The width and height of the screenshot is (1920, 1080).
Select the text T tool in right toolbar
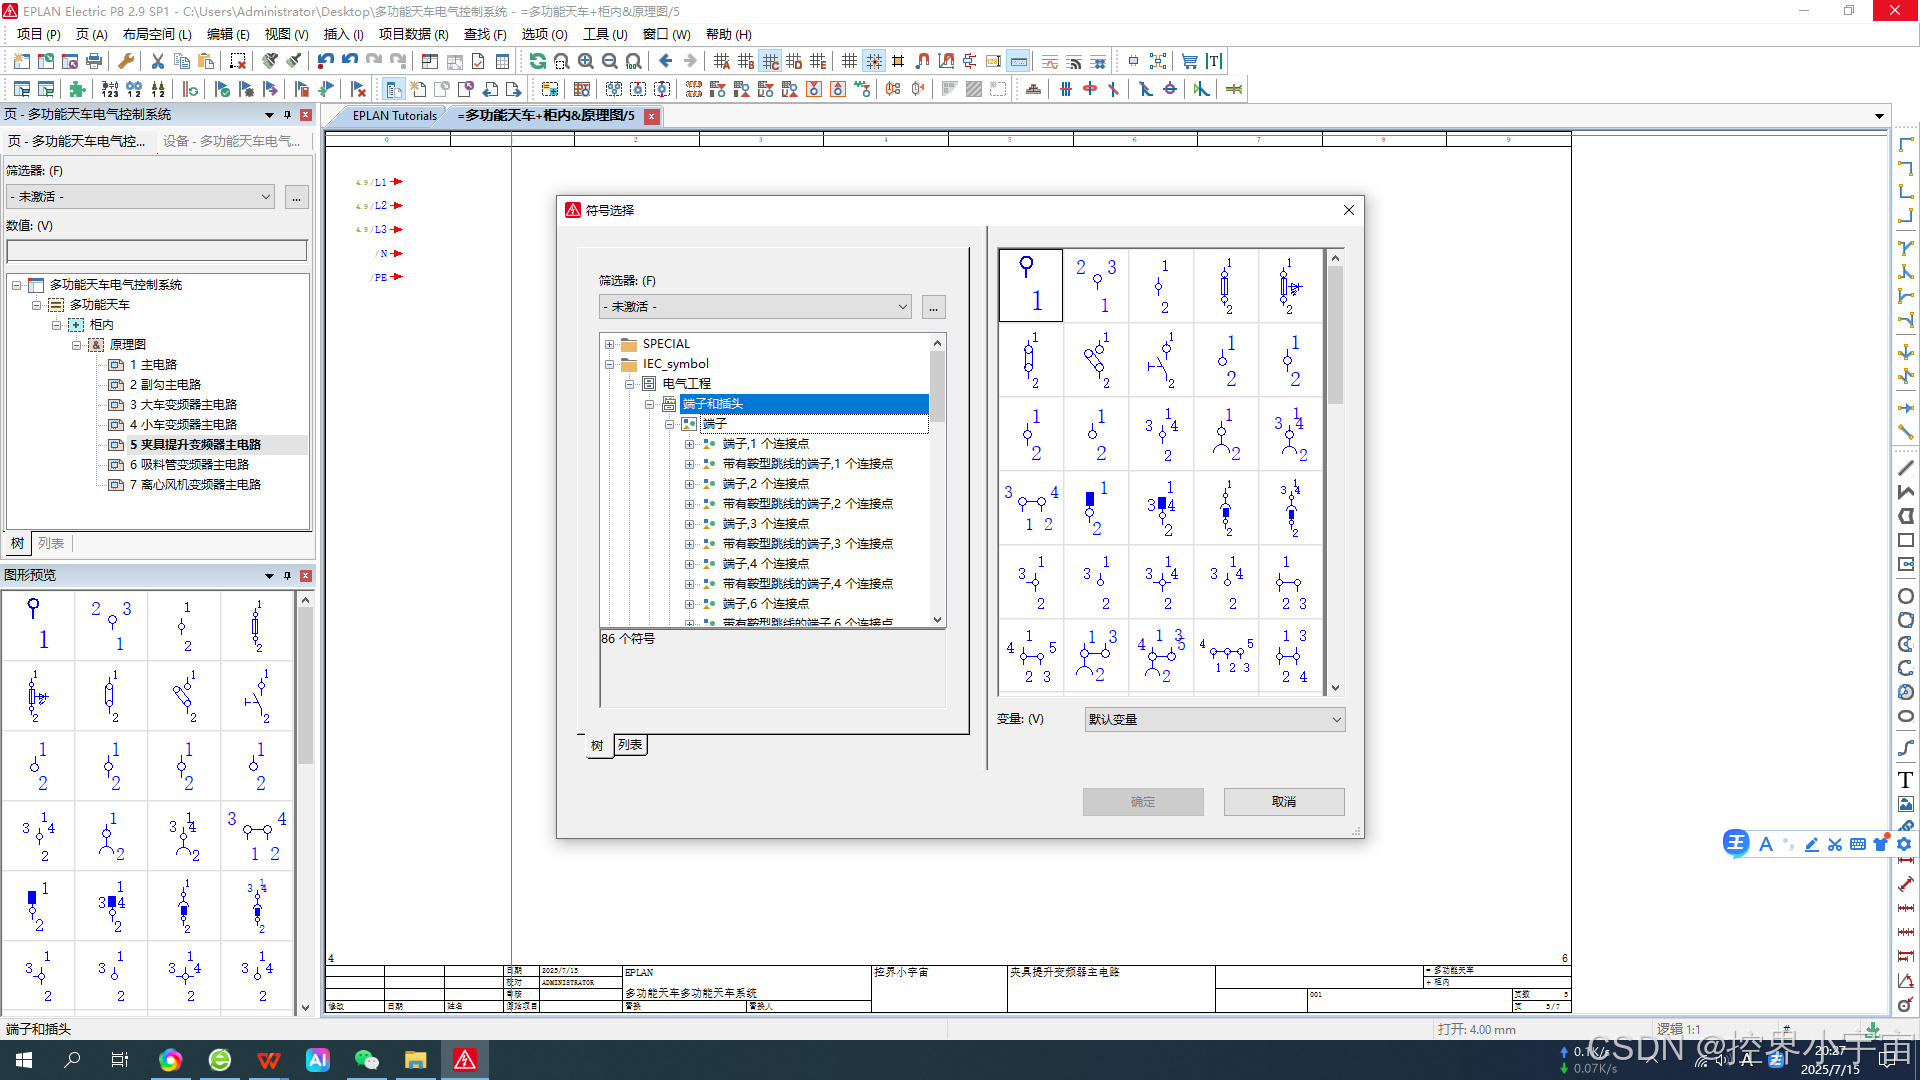pos(1906,780)
